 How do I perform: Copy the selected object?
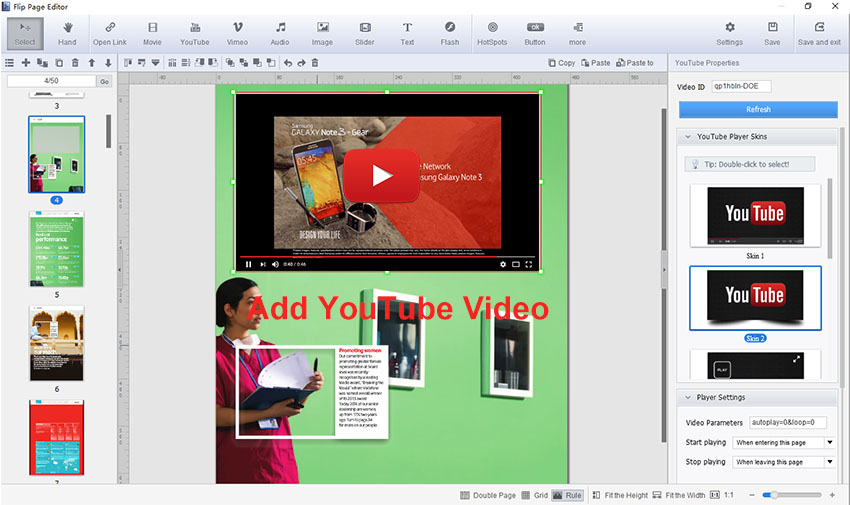pyautogui.click(x=562, y=63)
